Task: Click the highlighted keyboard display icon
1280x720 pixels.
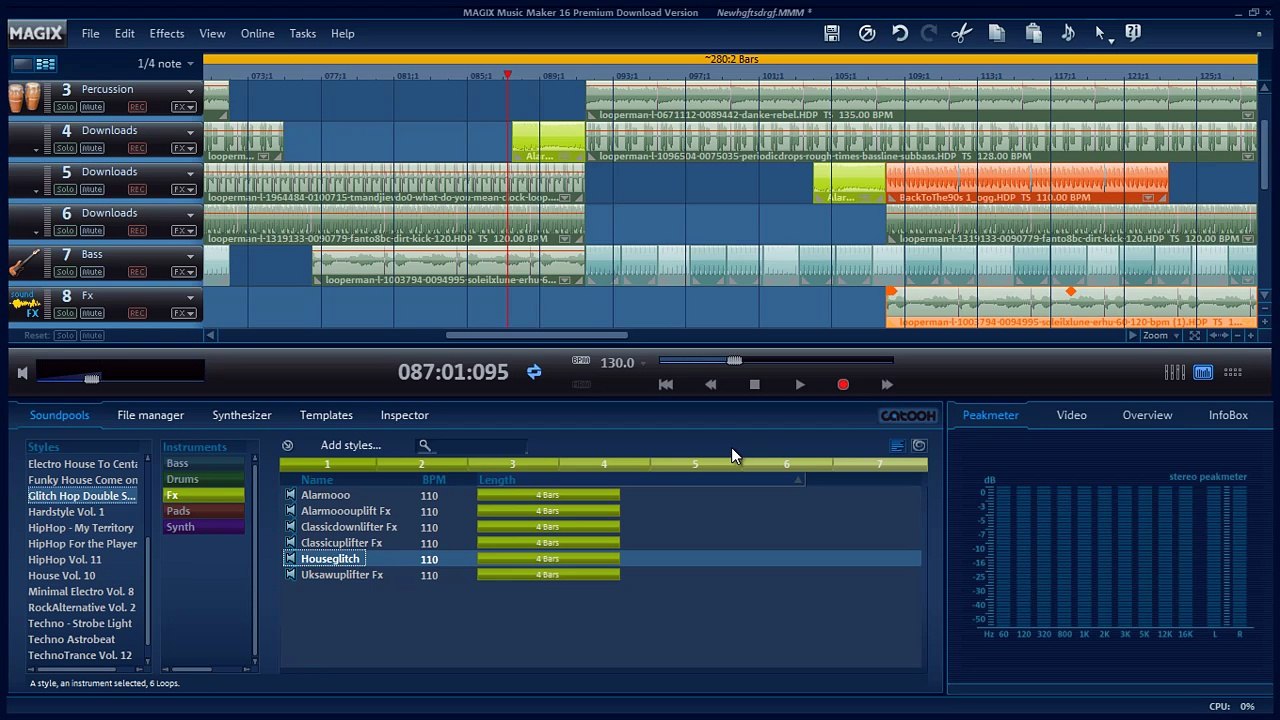Action: [x=1203, y=372]
